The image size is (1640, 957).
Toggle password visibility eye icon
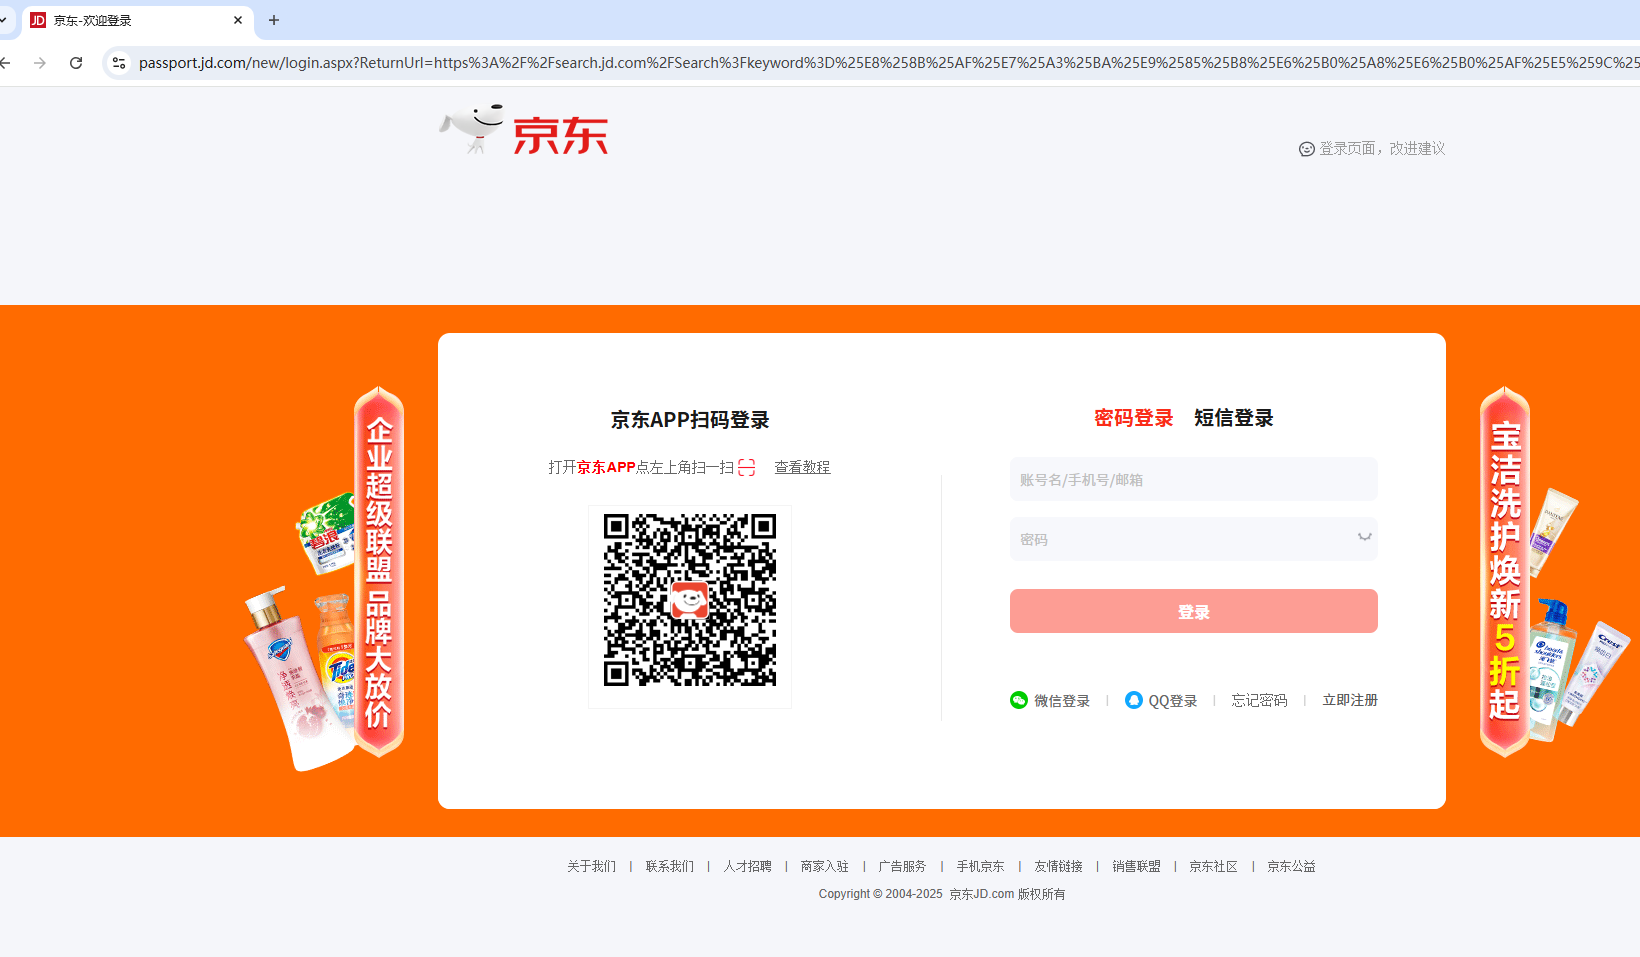(1364, 538)
